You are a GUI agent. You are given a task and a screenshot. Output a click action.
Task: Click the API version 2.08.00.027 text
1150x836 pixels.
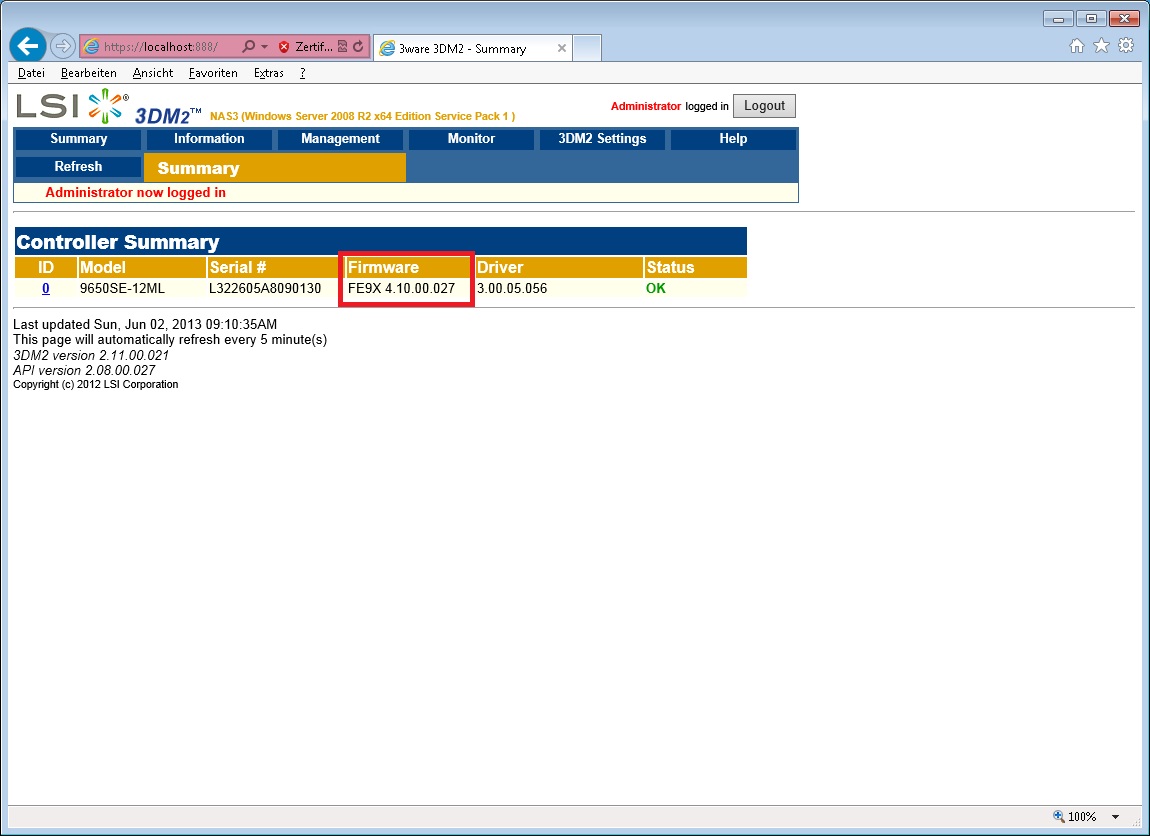click(x=84, y=370)
